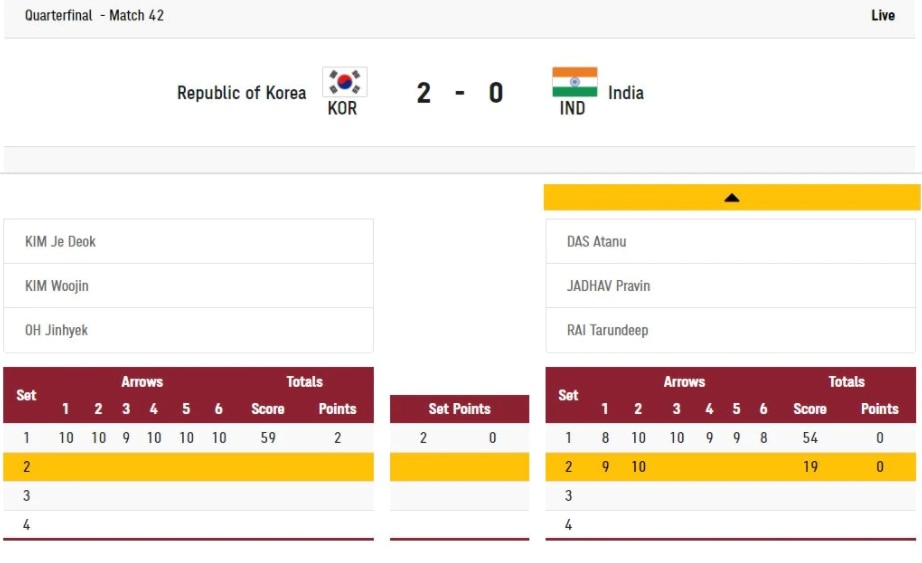Select India's highlighted set 2 row
922x563 pixels.
click(732, 467)
